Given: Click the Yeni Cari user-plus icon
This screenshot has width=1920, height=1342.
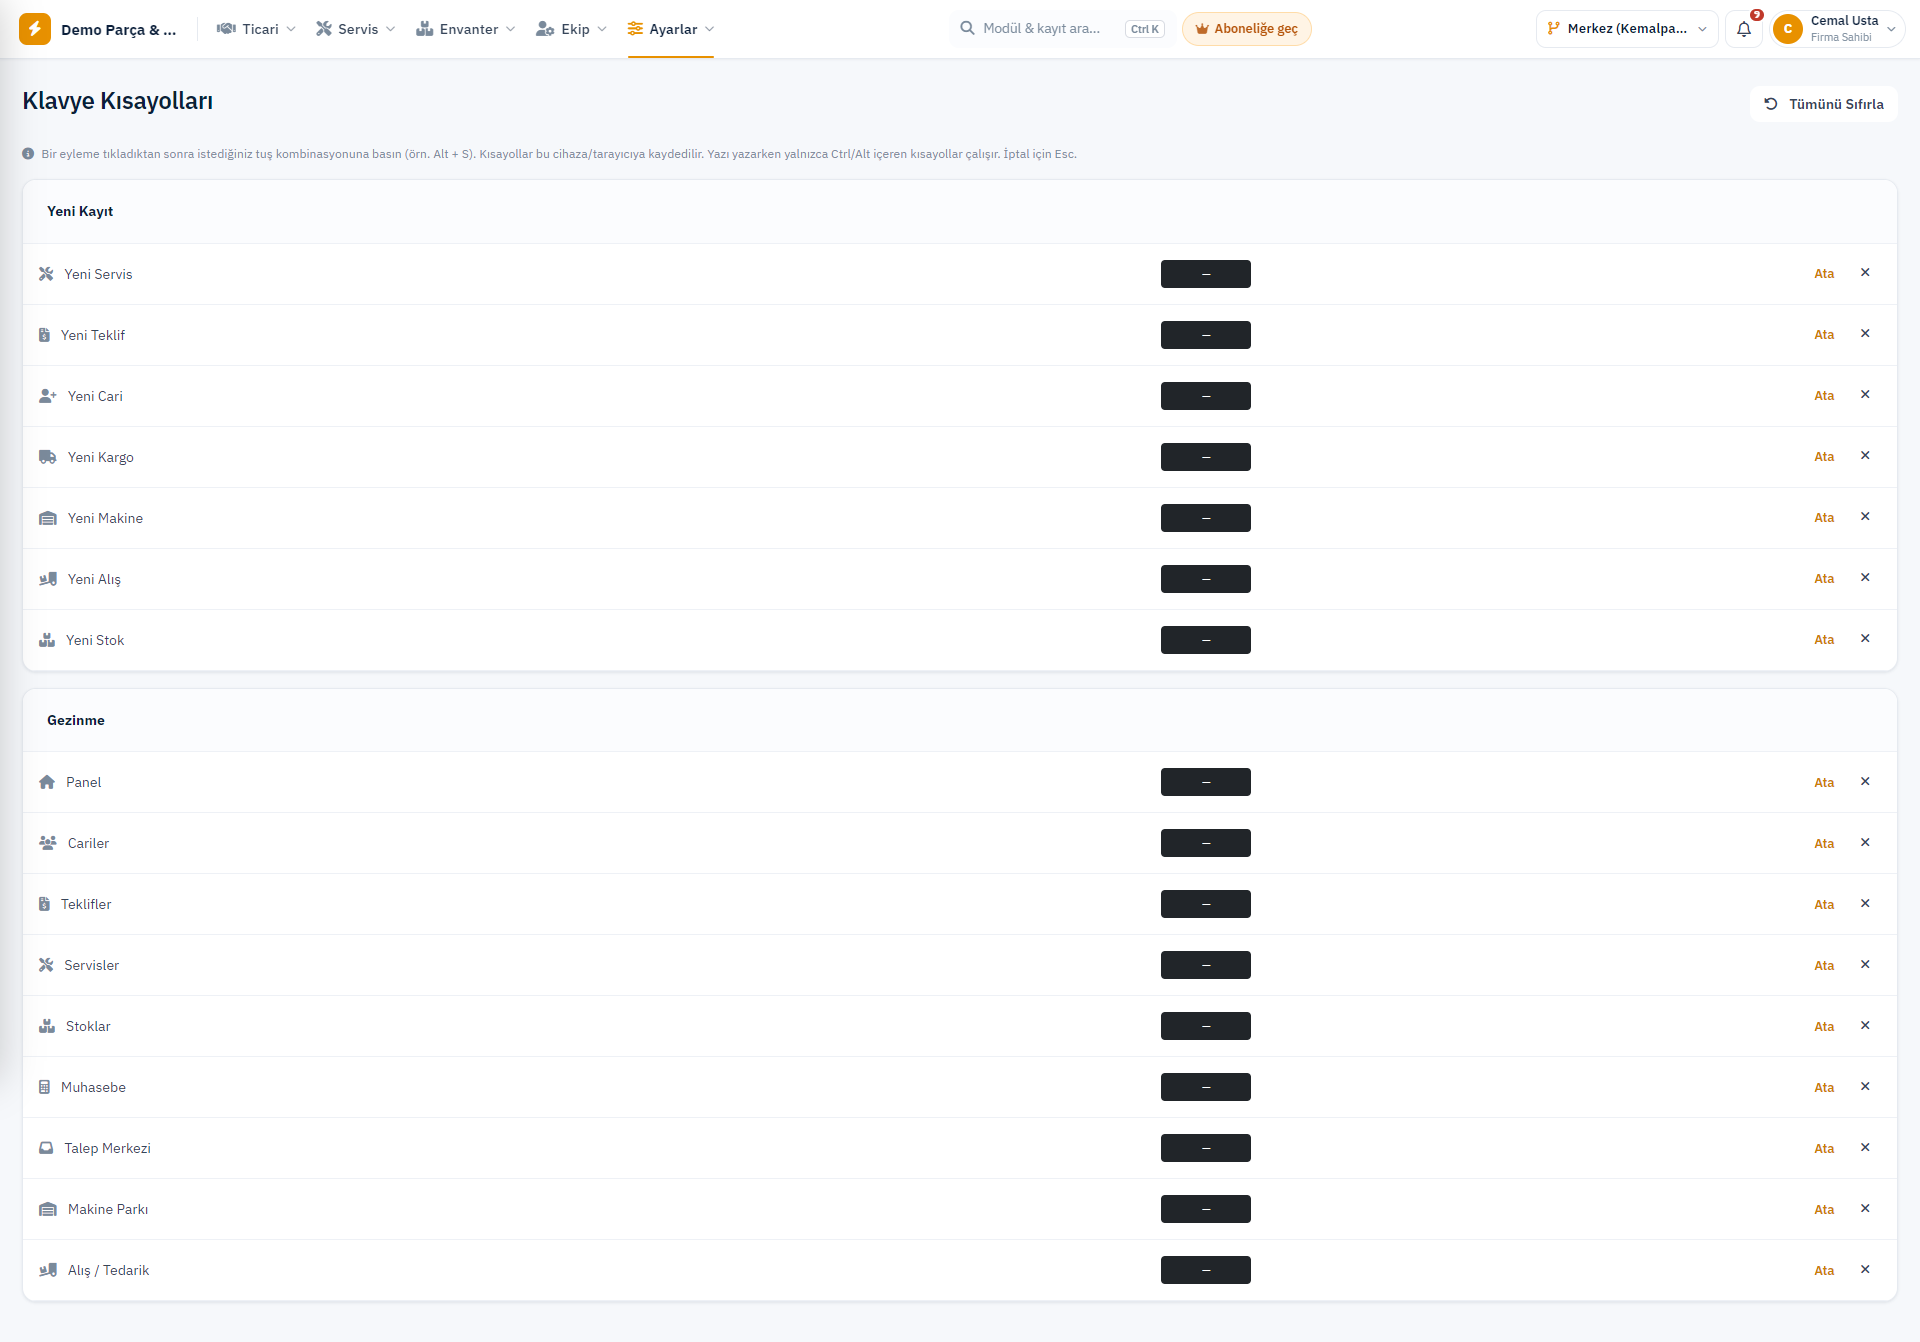Looking at the screenshot, I should pyautogui.click(x=47, y=396).
